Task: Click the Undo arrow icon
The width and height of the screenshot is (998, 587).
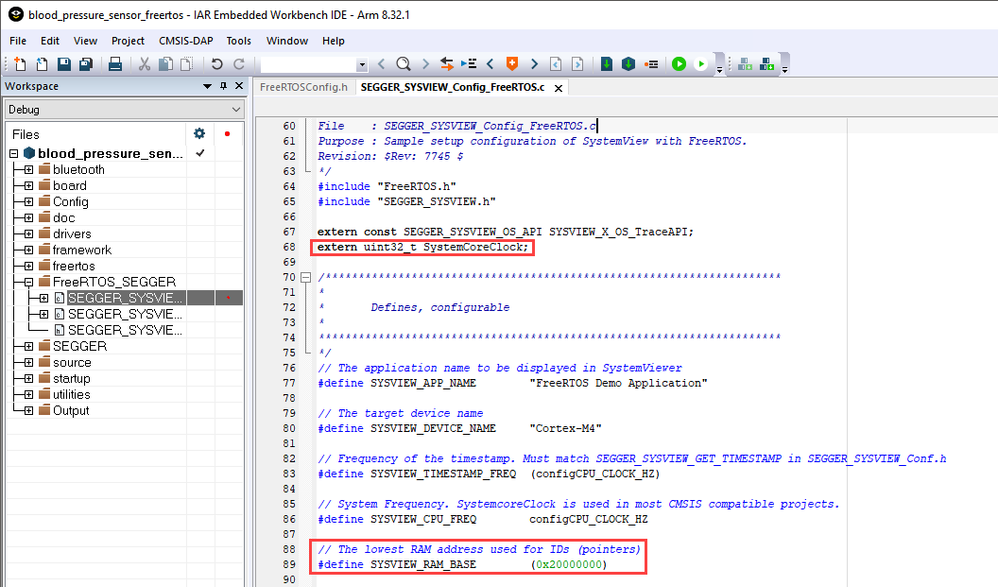Action: click(x=217, y=64)
